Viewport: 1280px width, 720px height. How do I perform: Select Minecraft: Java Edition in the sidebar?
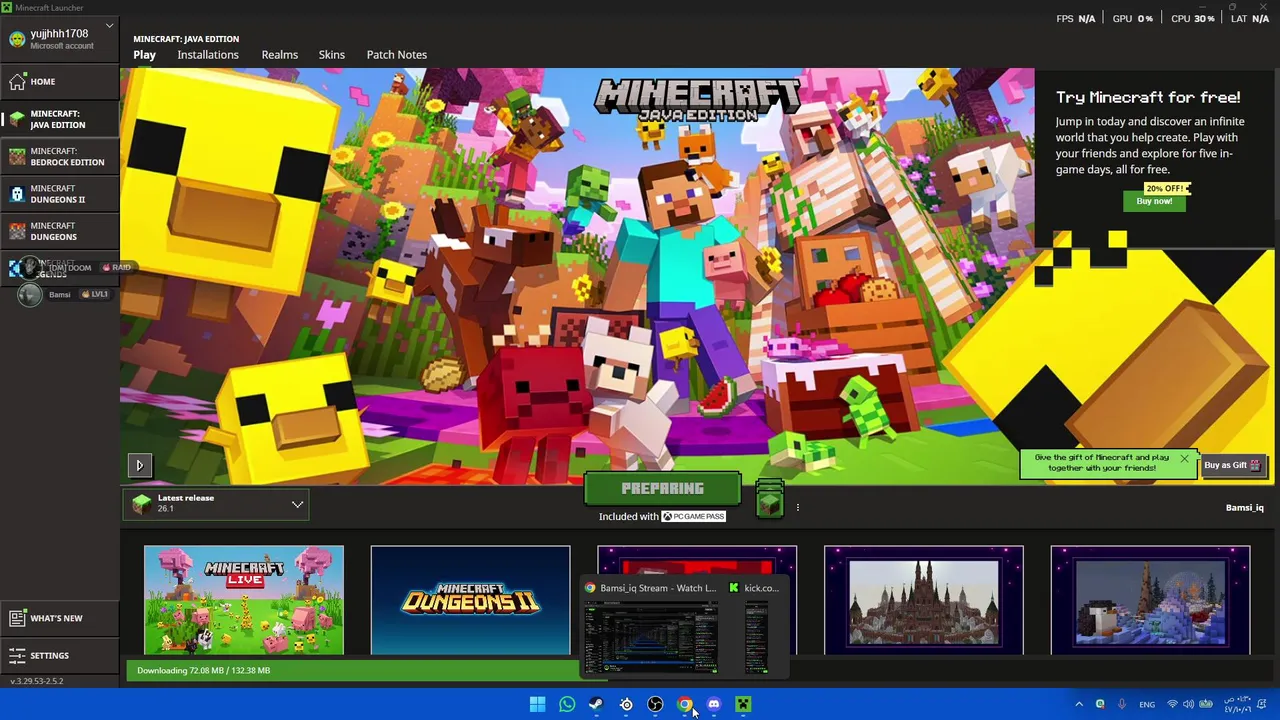pos(60,119)
